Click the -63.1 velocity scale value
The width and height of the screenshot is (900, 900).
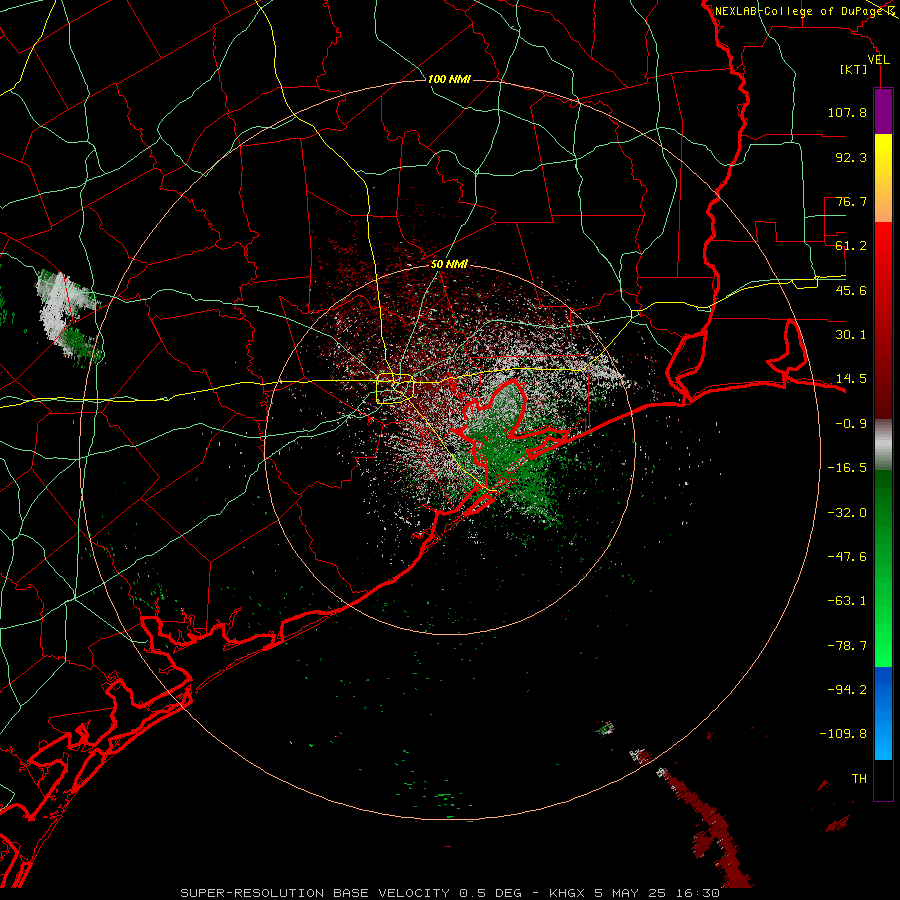click(x=847, y=601)
